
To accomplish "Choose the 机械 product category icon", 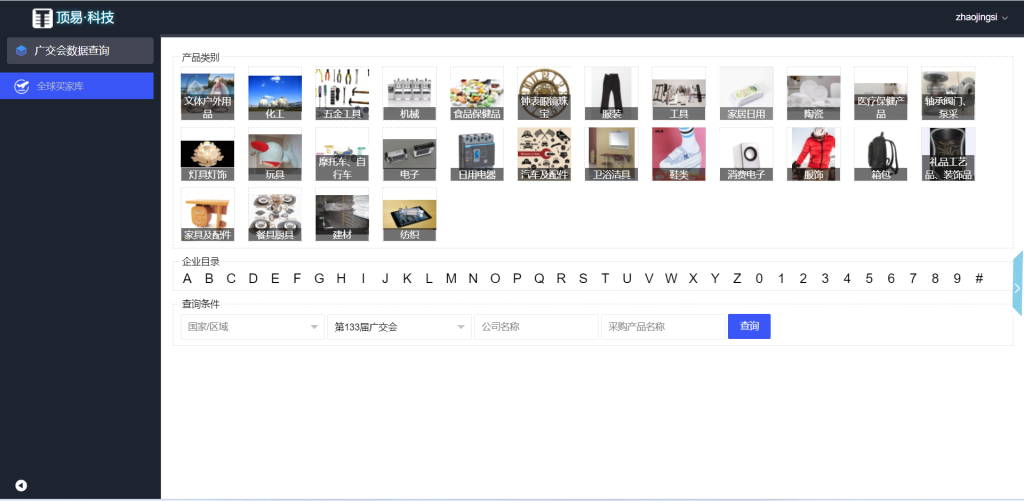I will tap(409, 93).
